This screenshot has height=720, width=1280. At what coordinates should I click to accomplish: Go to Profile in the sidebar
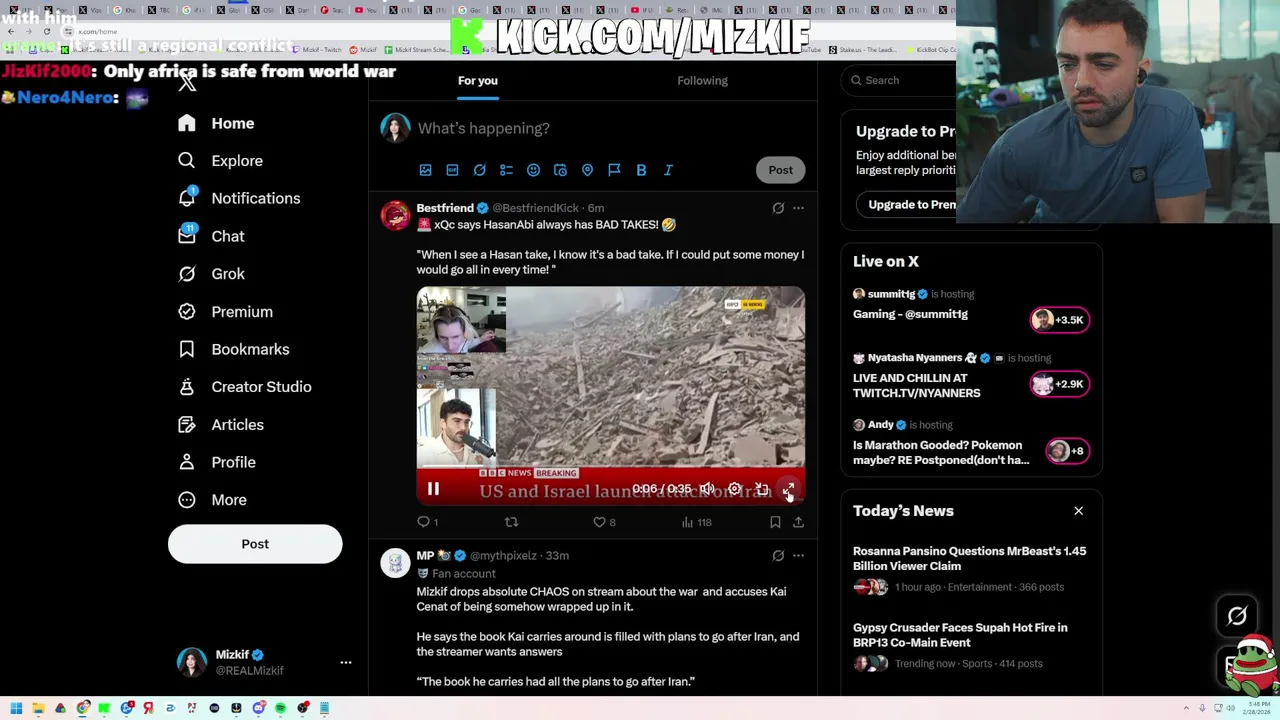(216, 462)
